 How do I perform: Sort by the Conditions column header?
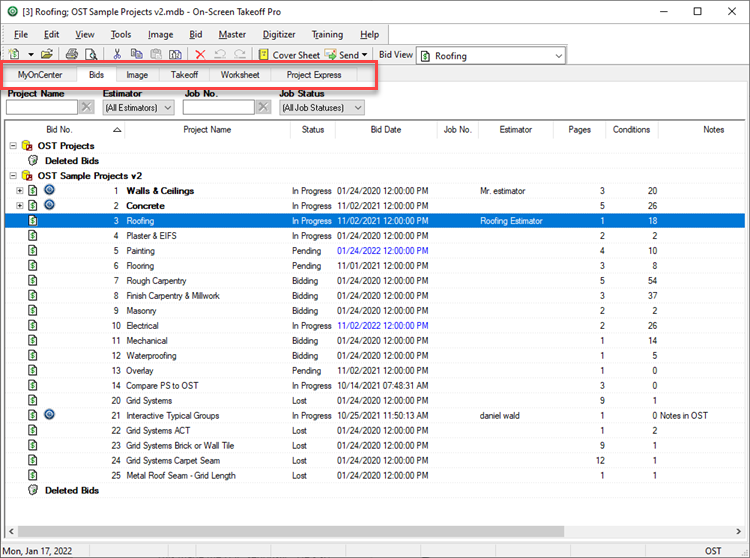pos(631,130)
